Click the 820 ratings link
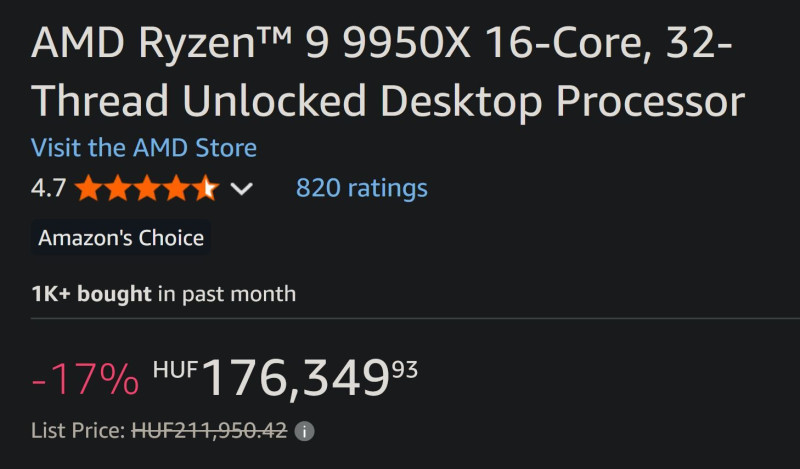 click(361, 188)
